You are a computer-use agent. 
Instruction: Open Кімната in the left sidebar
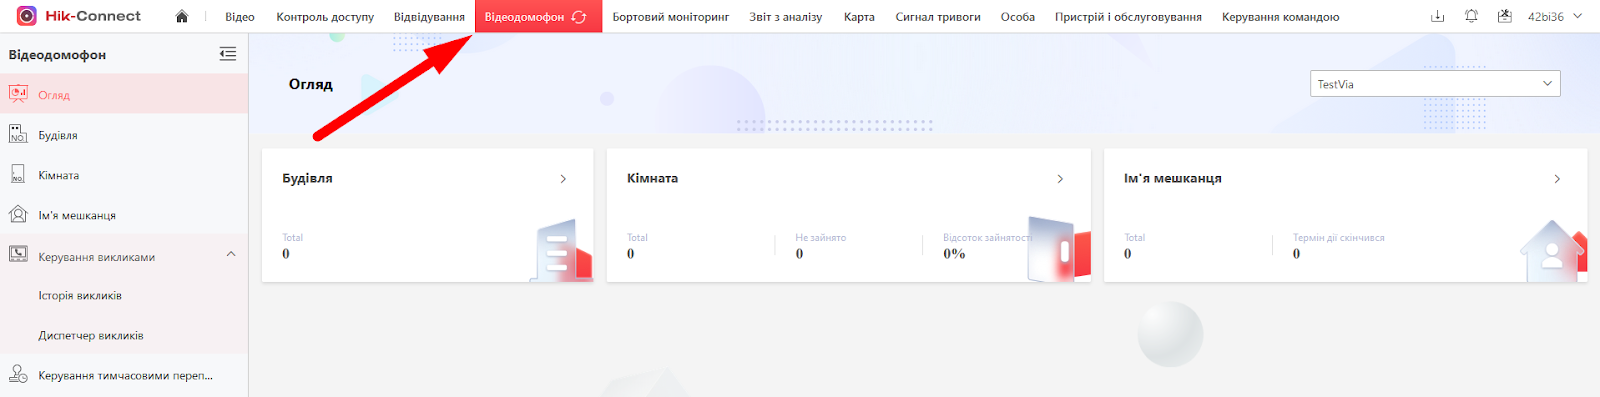[x=124, y=175]
